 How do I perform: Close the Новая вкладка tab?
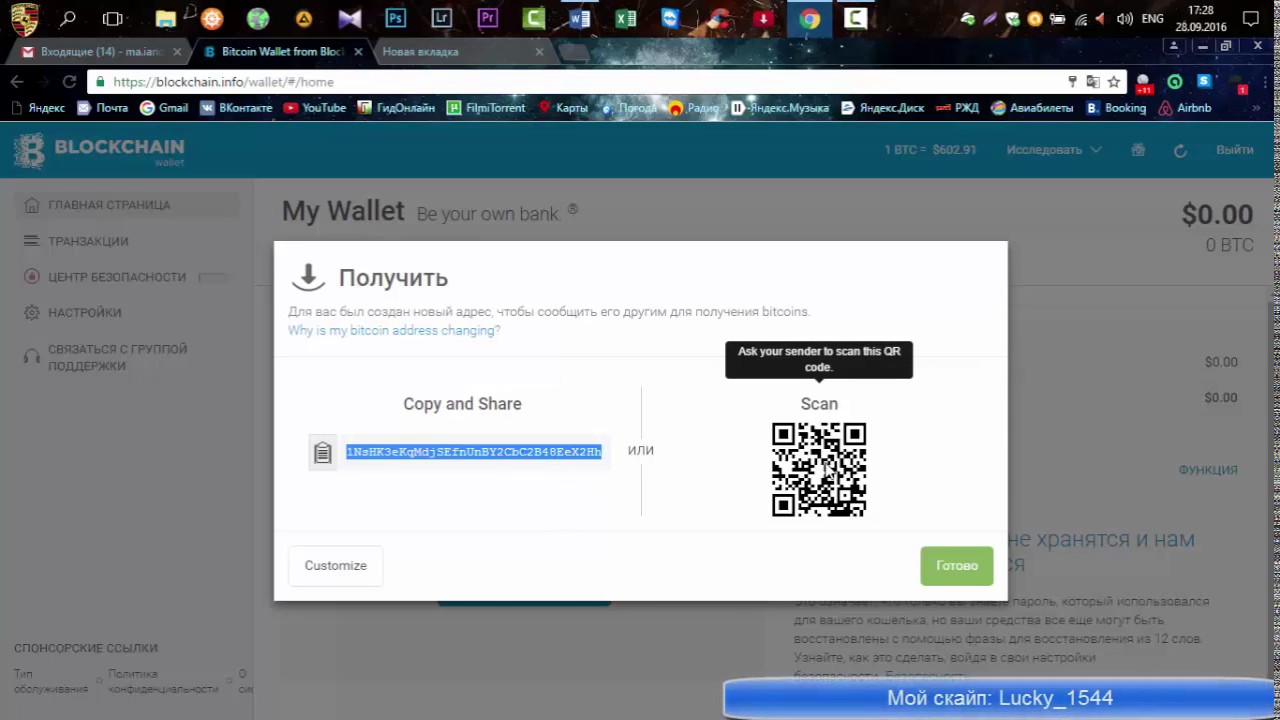[x=540, y=52]
